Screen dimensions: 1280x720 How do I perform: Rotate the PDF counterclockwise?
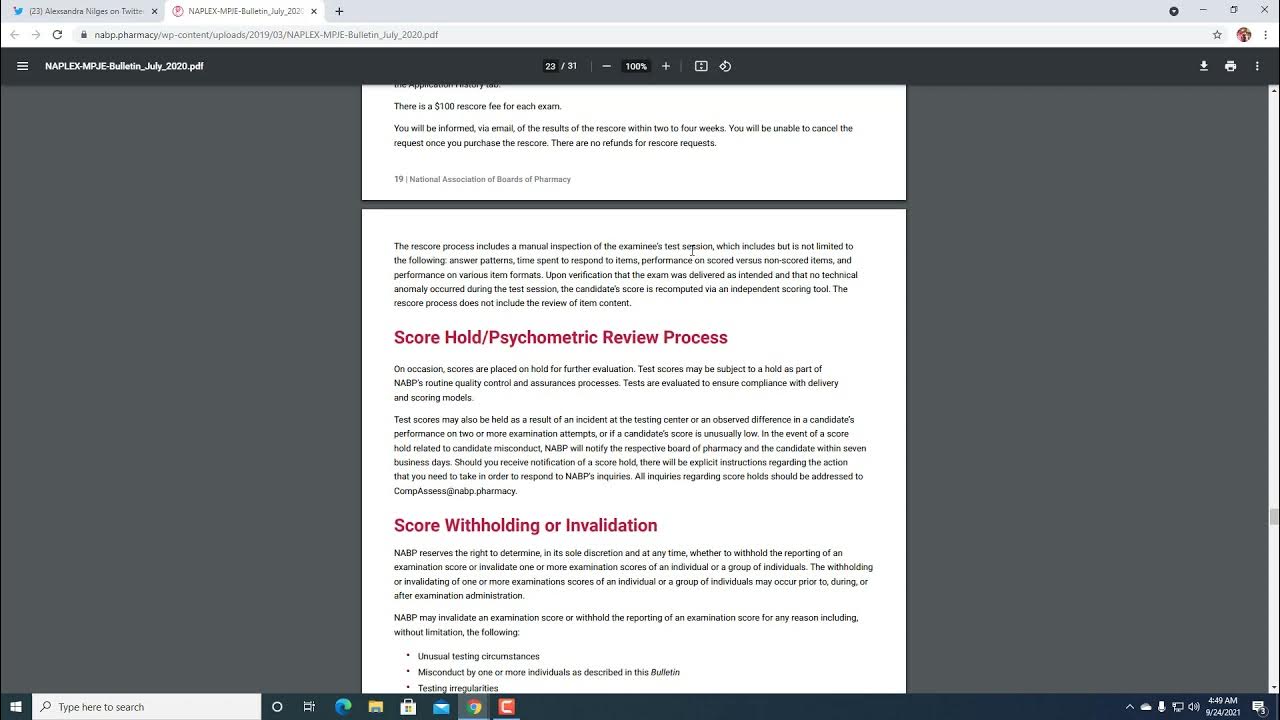(x=725, y=66)
